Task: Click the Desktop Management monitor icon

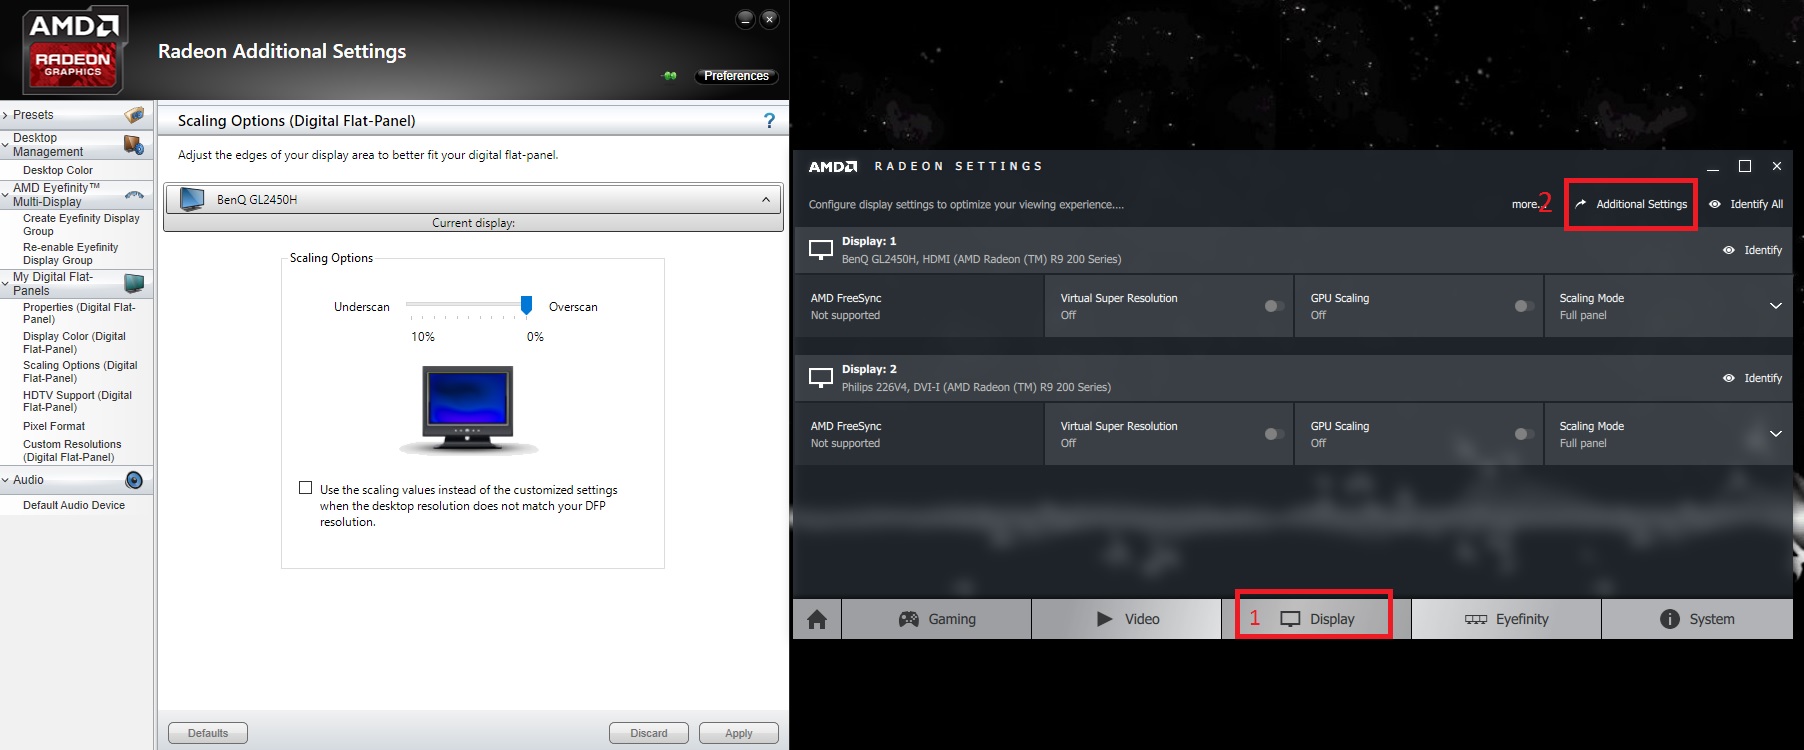Action: pyautogui.click(x=134, y=145)
